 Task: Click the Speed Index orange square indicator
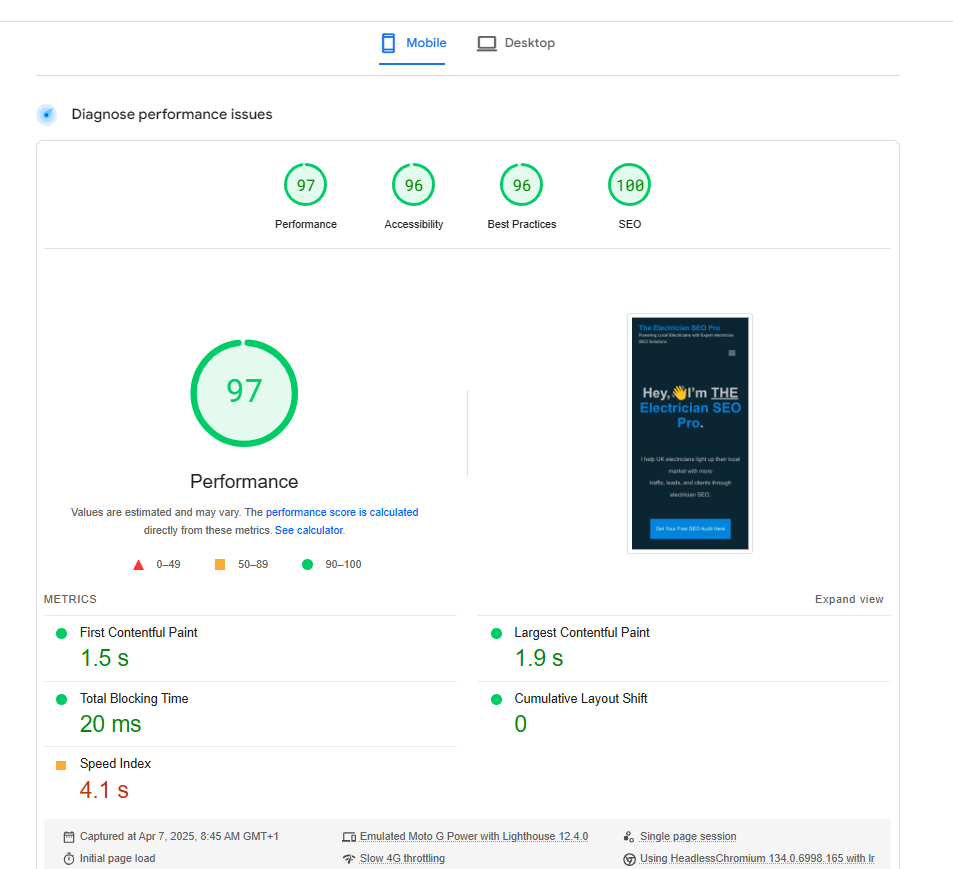pyautogui.click(x=61, y=765)
